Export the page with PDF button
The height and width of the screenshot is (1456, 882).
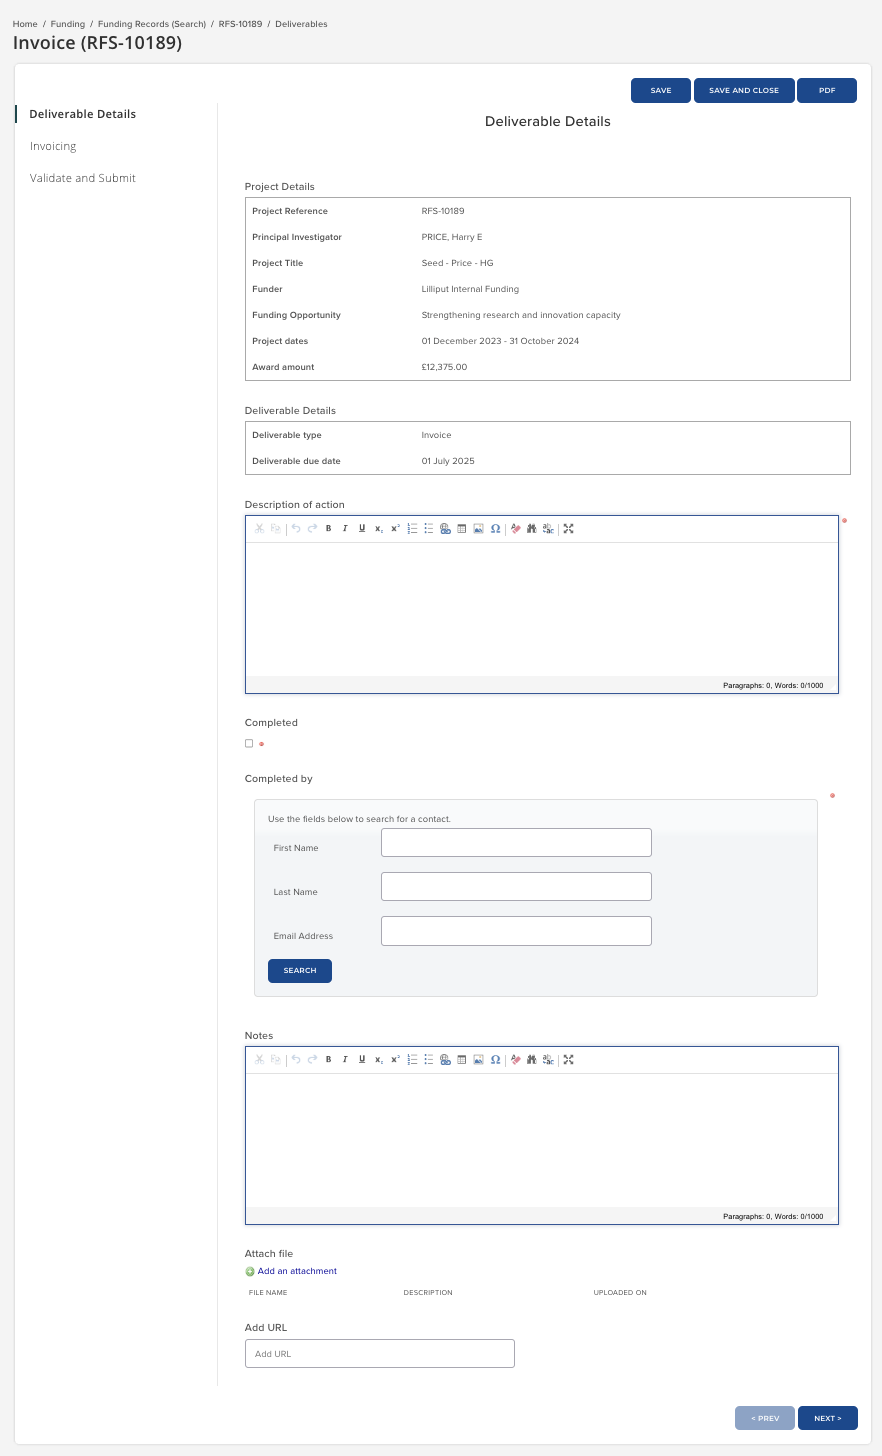[827, 90]
